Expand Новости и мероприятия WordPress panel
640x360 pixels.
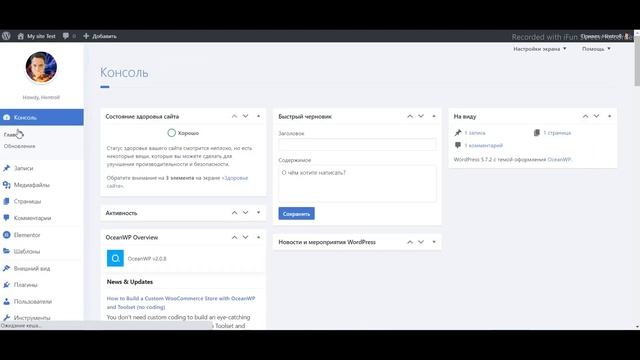(434, 242)
